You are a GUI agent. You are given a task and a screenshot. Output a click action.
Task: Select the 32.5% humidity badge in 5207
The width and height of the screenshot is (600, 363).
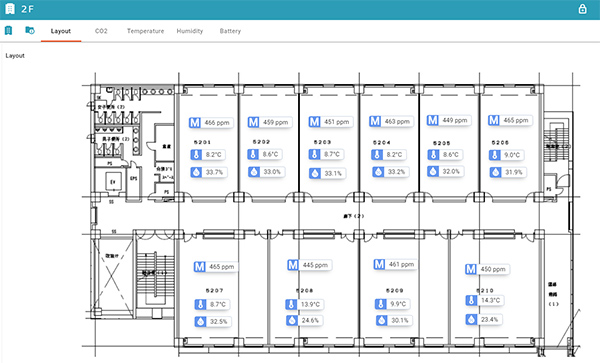(218, 321)
